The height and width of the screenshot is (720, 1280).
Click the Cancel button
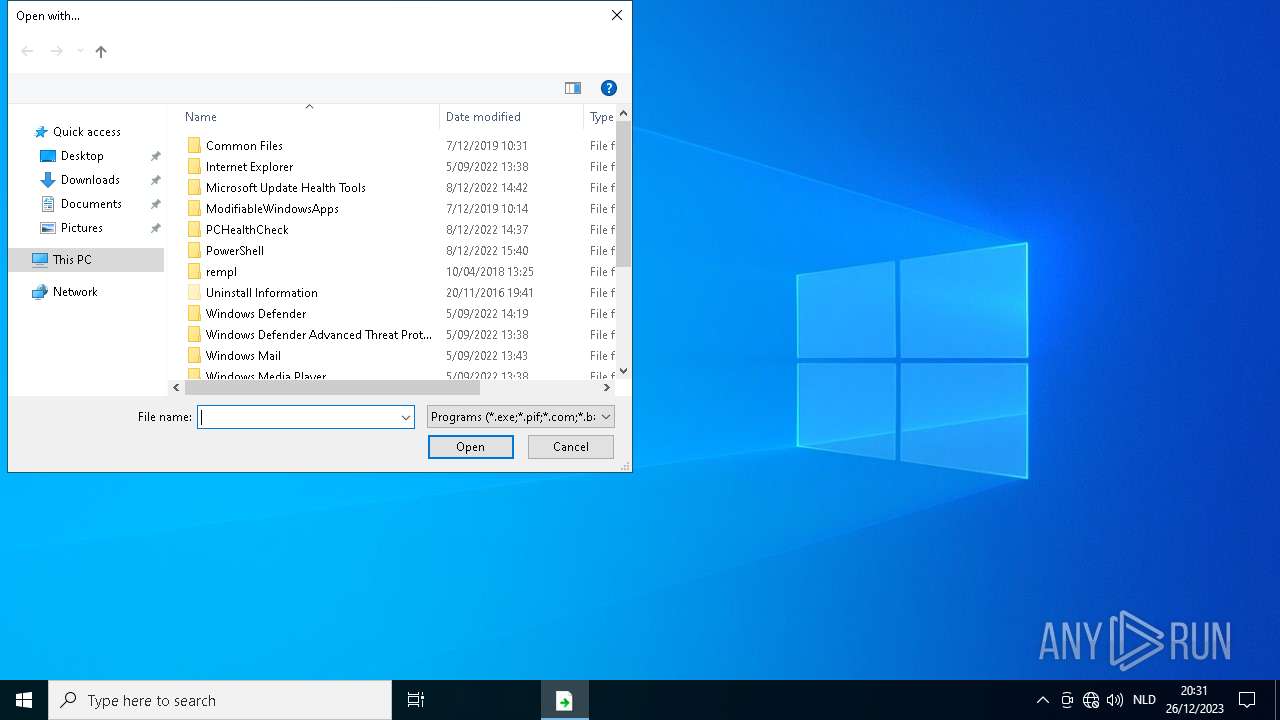click(x=571, y=447)
